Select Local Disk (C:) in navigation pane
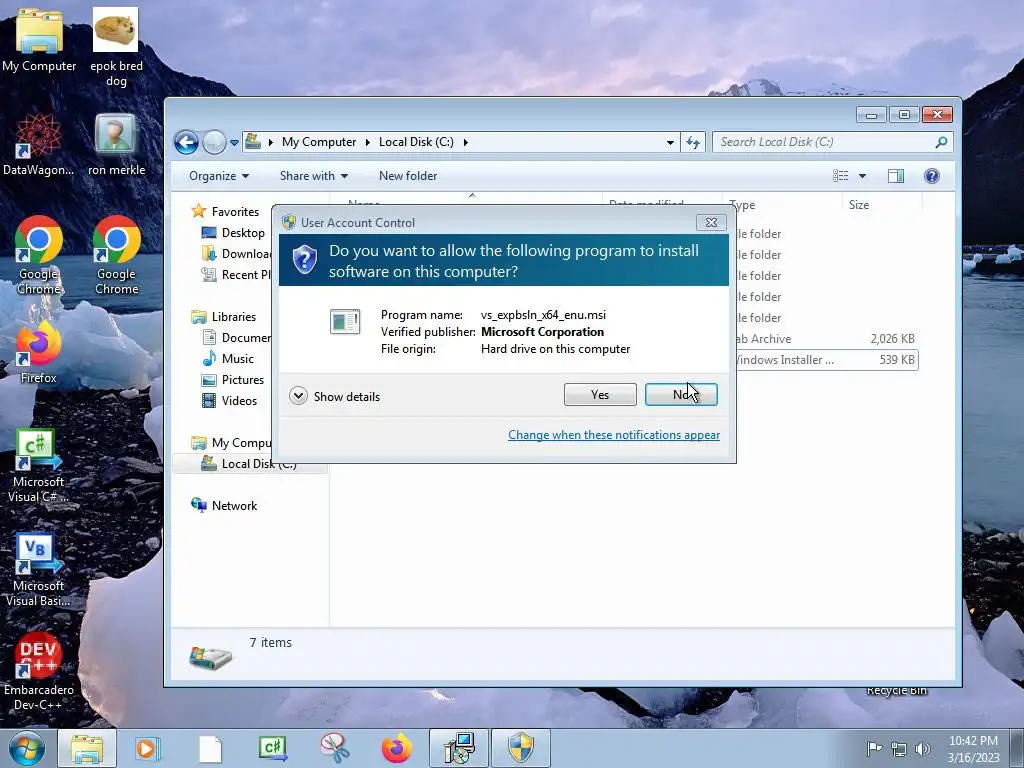Viewport: 1024px width, 768px height. [250, 464]
